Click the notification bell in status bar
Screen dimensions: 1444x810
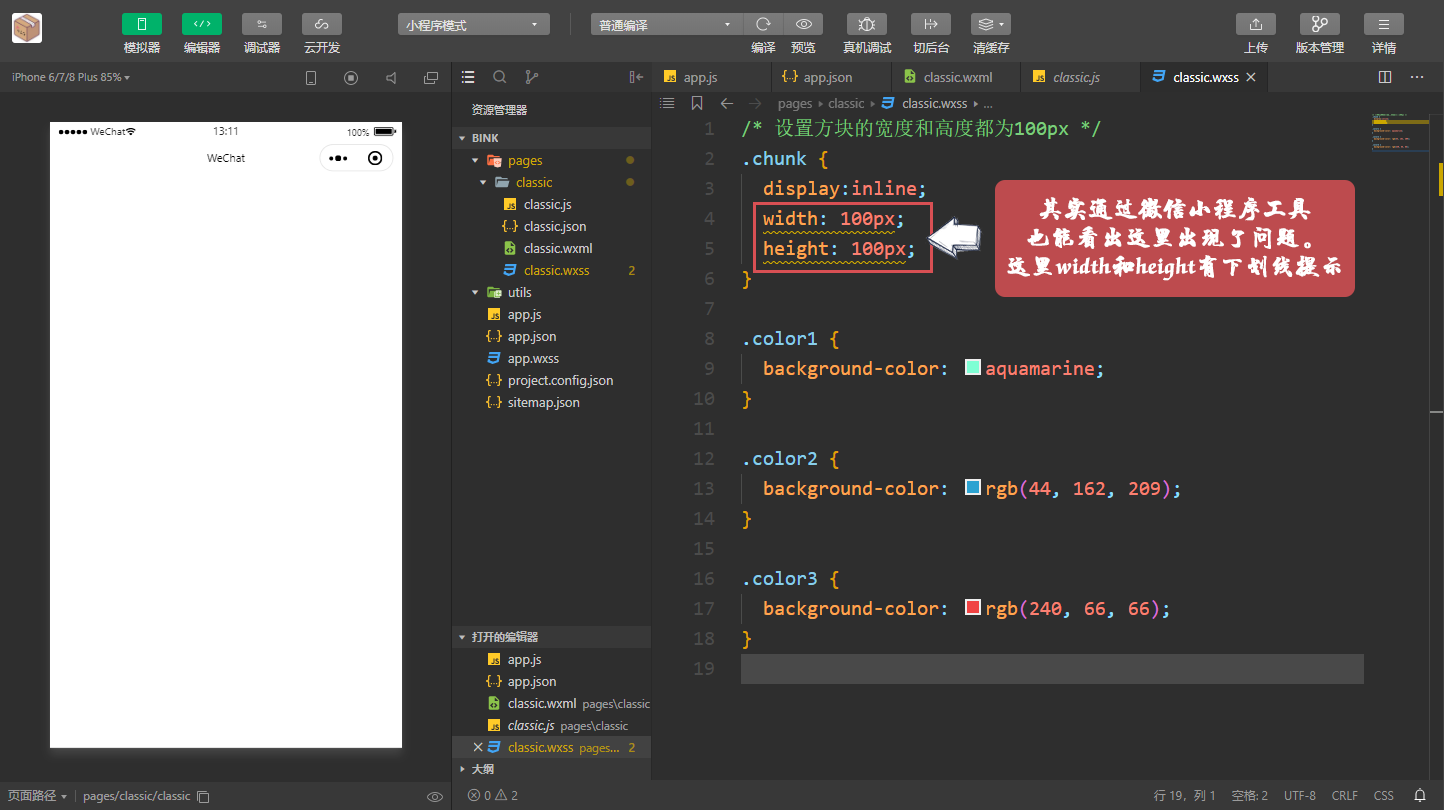[1419, 795]
